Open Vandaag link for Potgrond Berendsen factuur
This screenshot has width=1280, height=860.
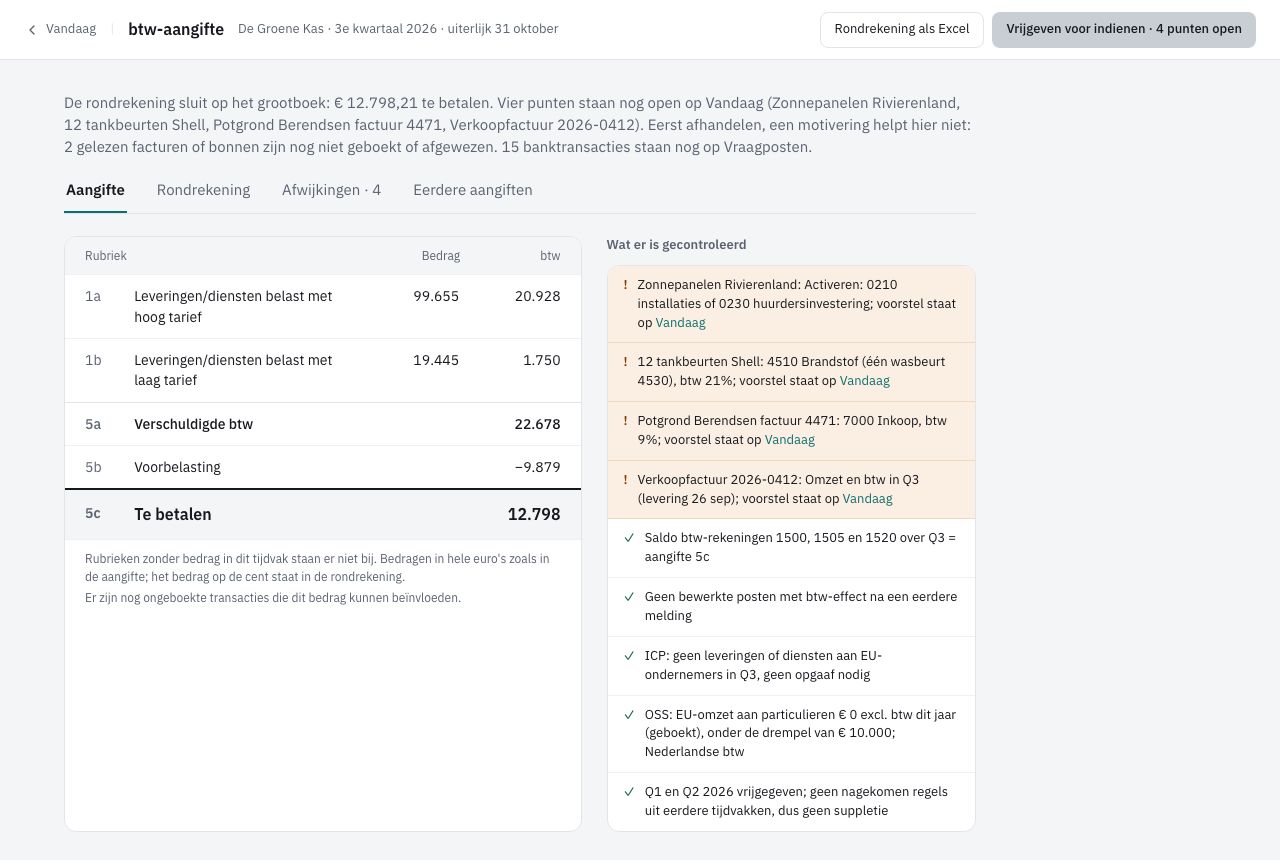click(x=789, y=439)
